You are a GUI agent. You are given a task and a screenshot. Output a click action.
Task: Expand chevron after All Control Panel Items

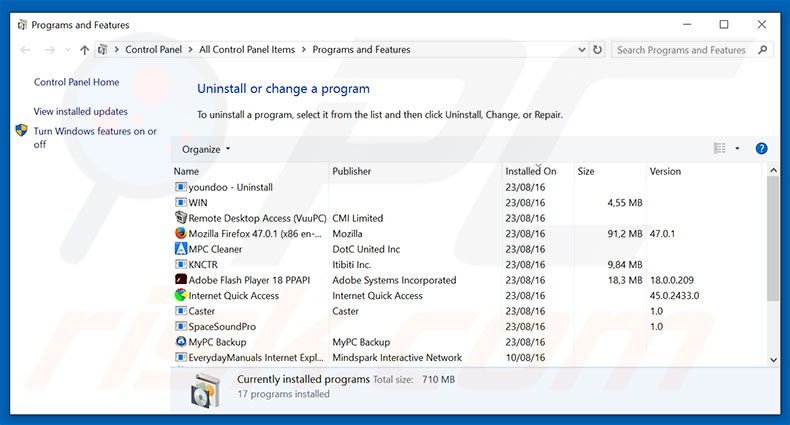pyautogui.click(x=304, y=49)
